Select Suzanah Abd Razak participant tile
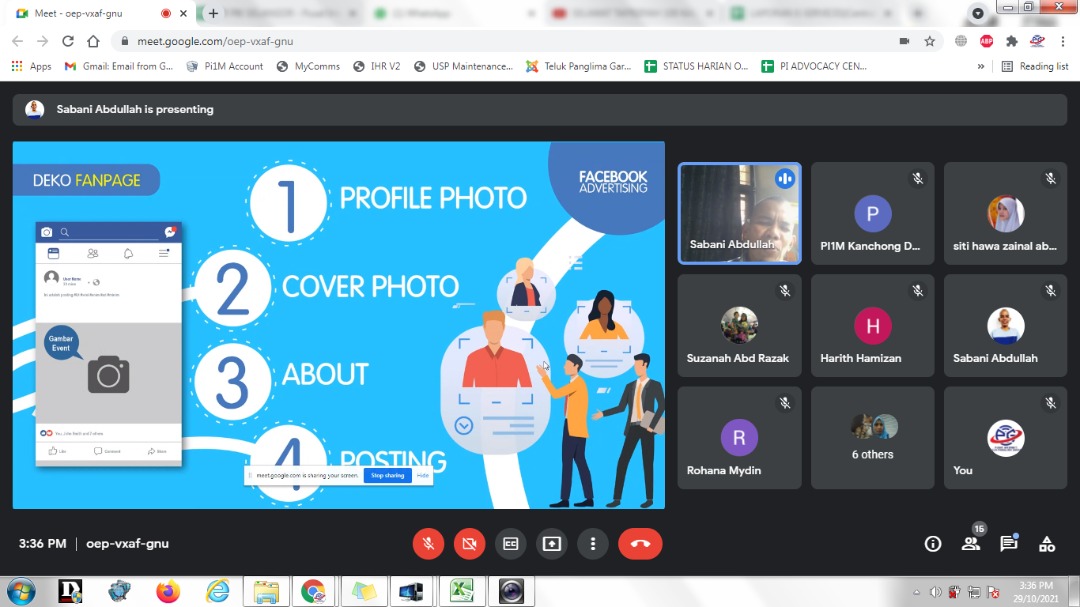 tap(739, 325)
